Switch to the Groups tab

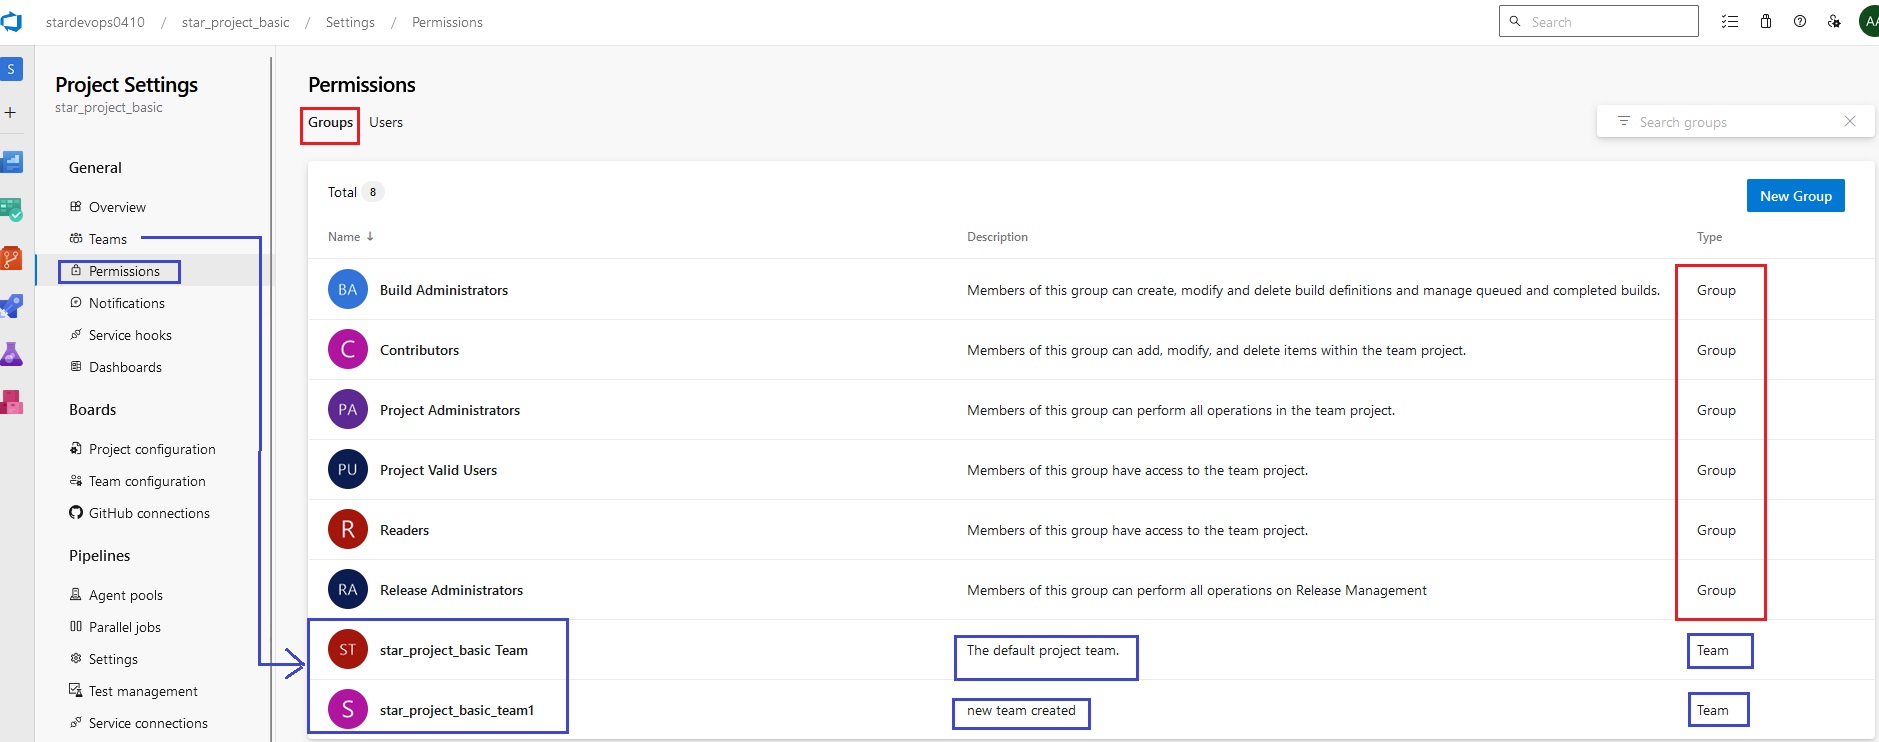[330, 122]
